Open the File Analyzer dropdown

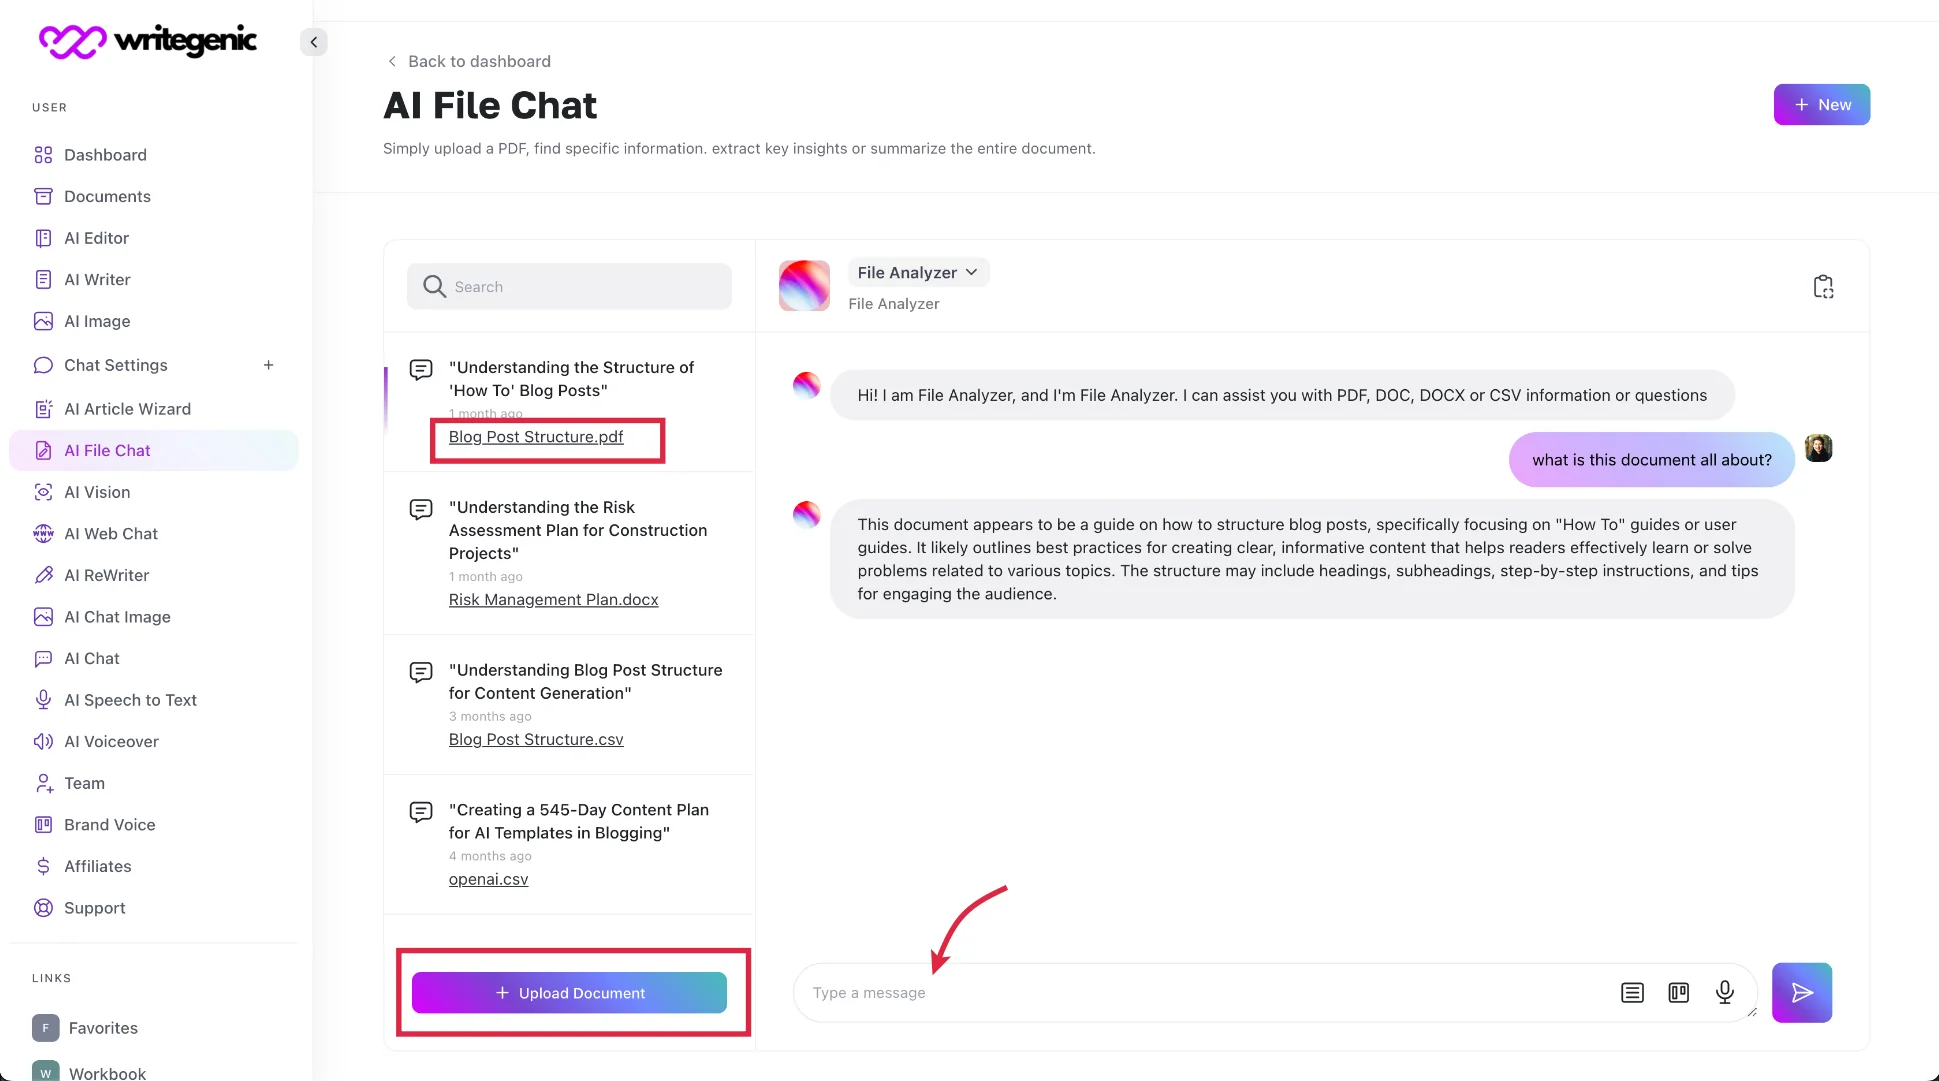coord(917,272)
